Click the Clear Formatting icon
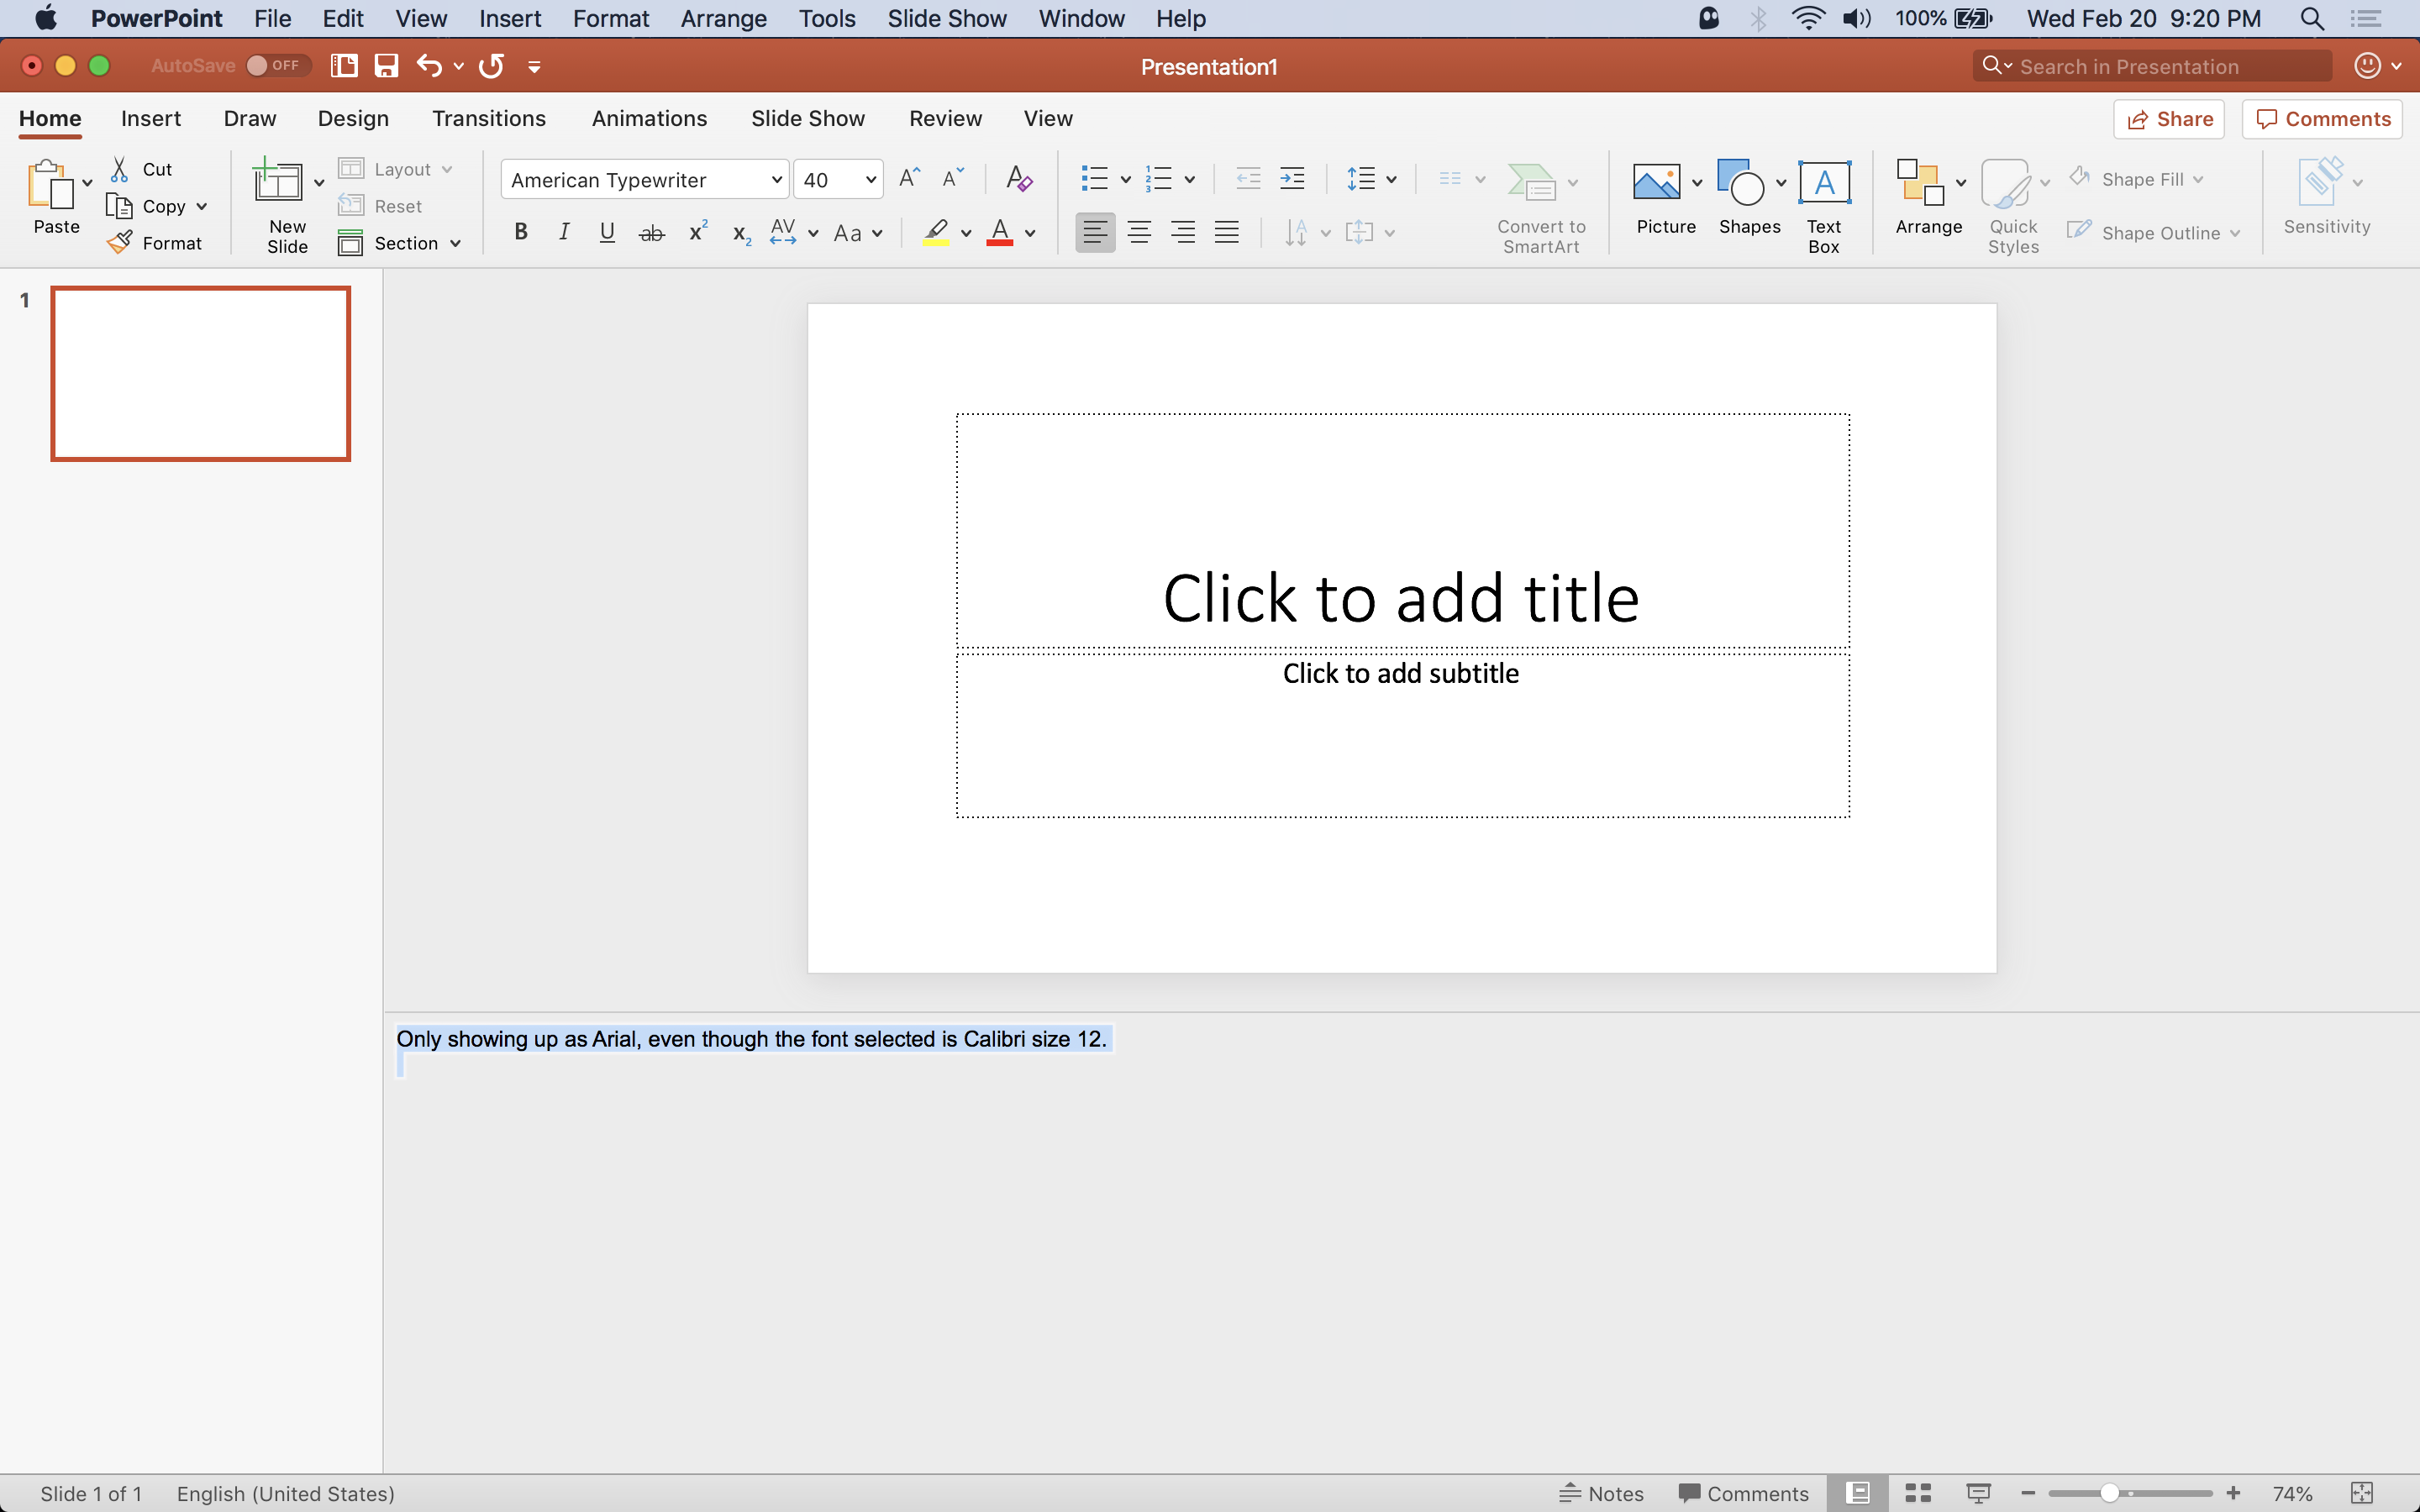 [x=1018, y=180]
